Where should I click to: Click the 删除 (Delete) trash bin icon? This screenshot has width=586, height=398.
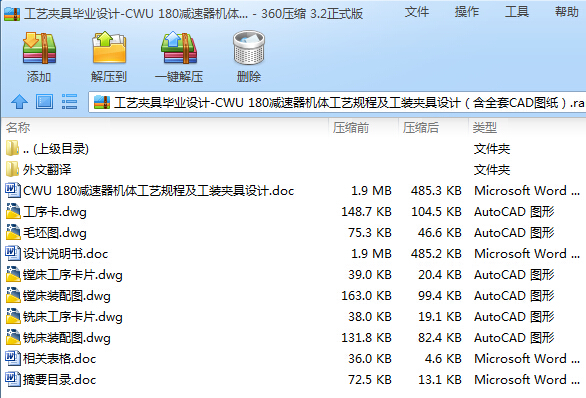pos(249,48)
